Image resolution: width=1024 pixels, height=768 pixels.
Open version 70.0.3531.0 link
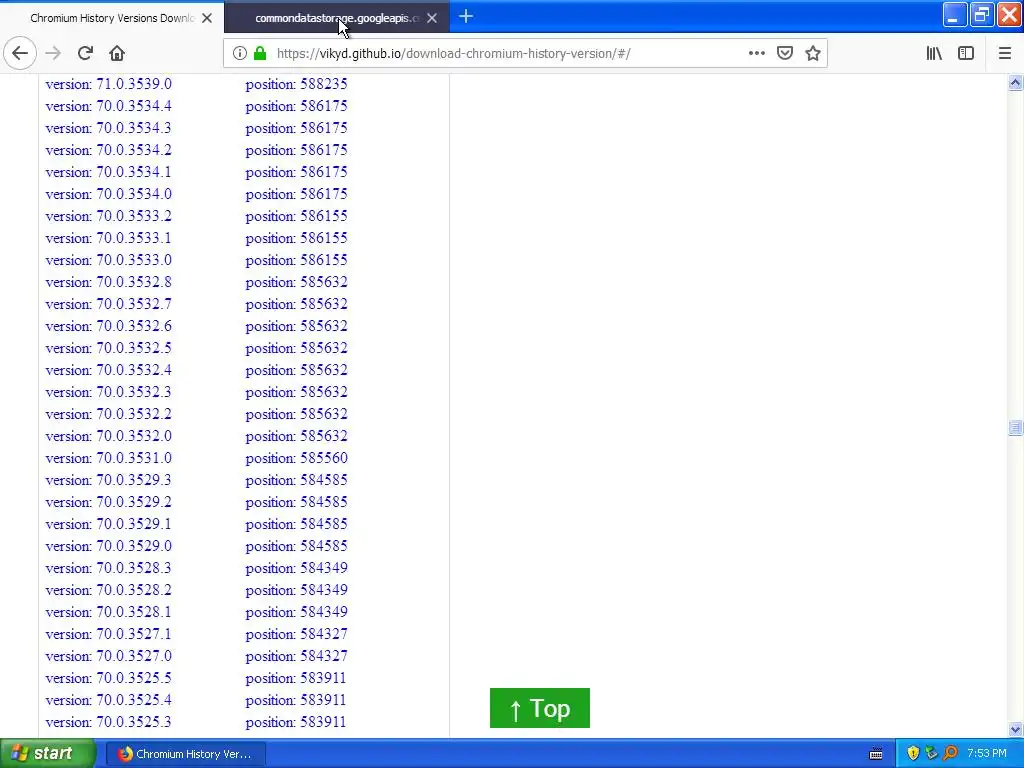(108, 458)
